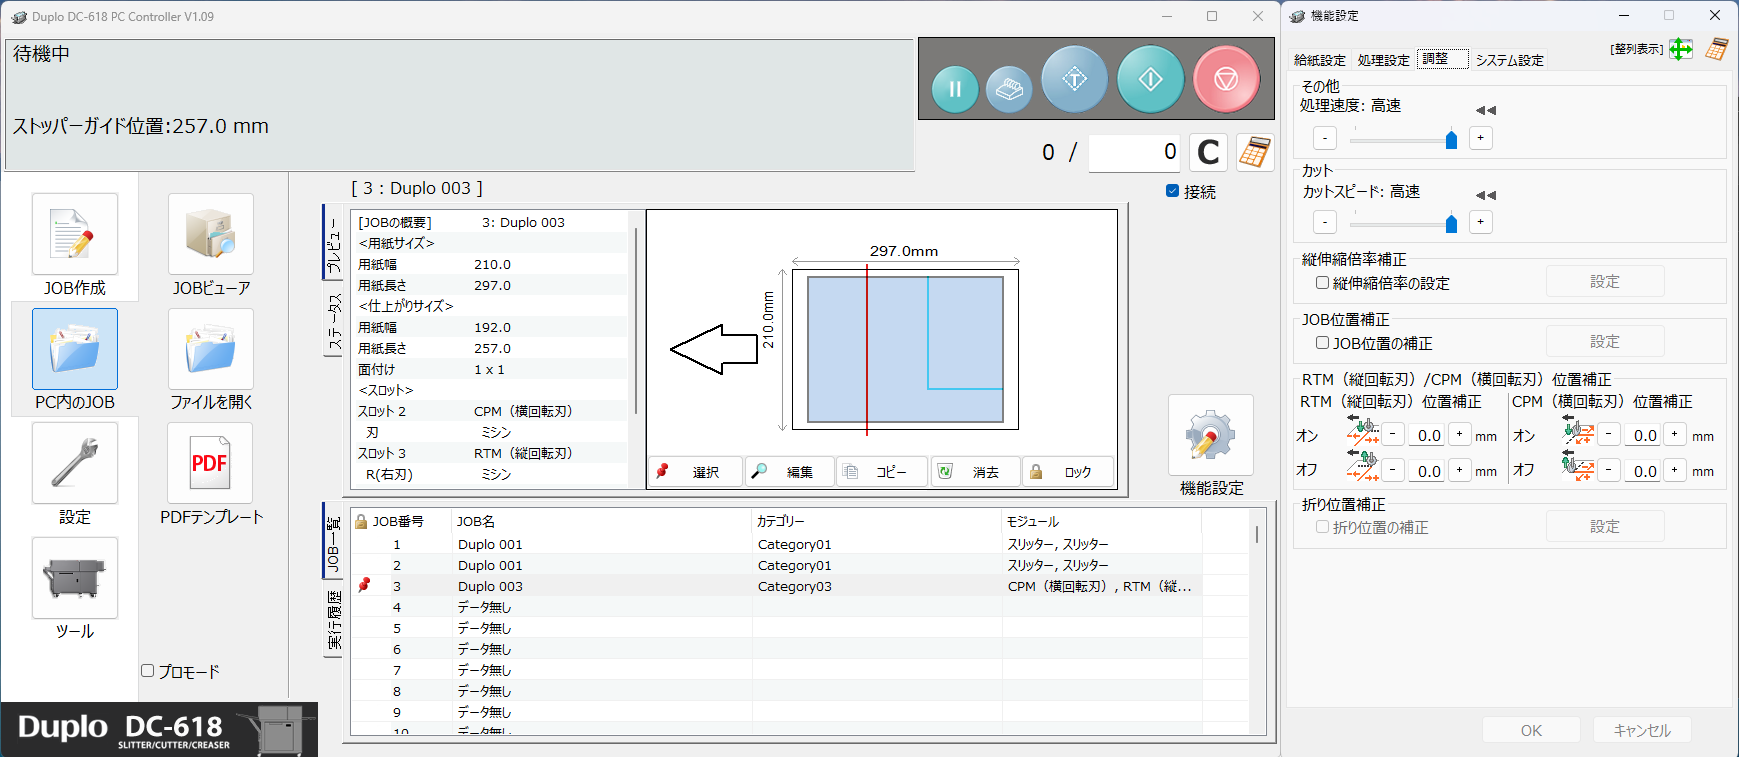
Task: Enable the プロモード checkbox
Action: pos(148,671)
